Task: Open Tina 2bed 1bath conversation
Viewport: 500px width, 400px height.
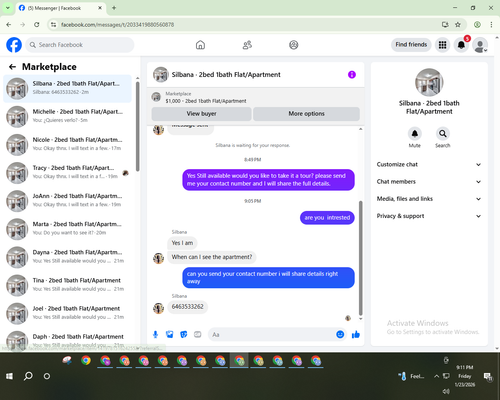Action: pyautogui.click(x=67, y=285)
